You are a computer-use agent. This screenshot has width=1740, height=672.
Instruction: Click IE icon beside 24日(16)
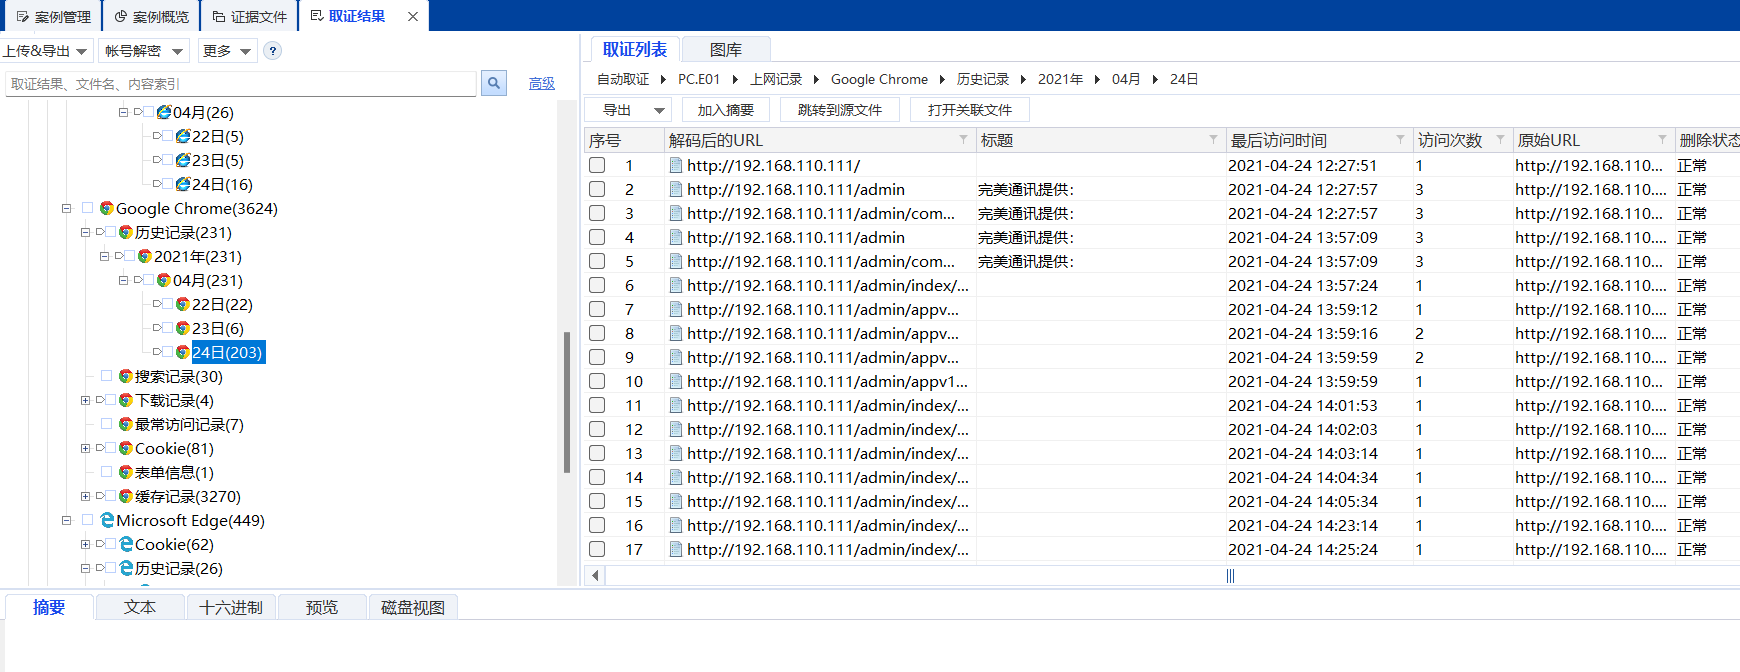183,184
